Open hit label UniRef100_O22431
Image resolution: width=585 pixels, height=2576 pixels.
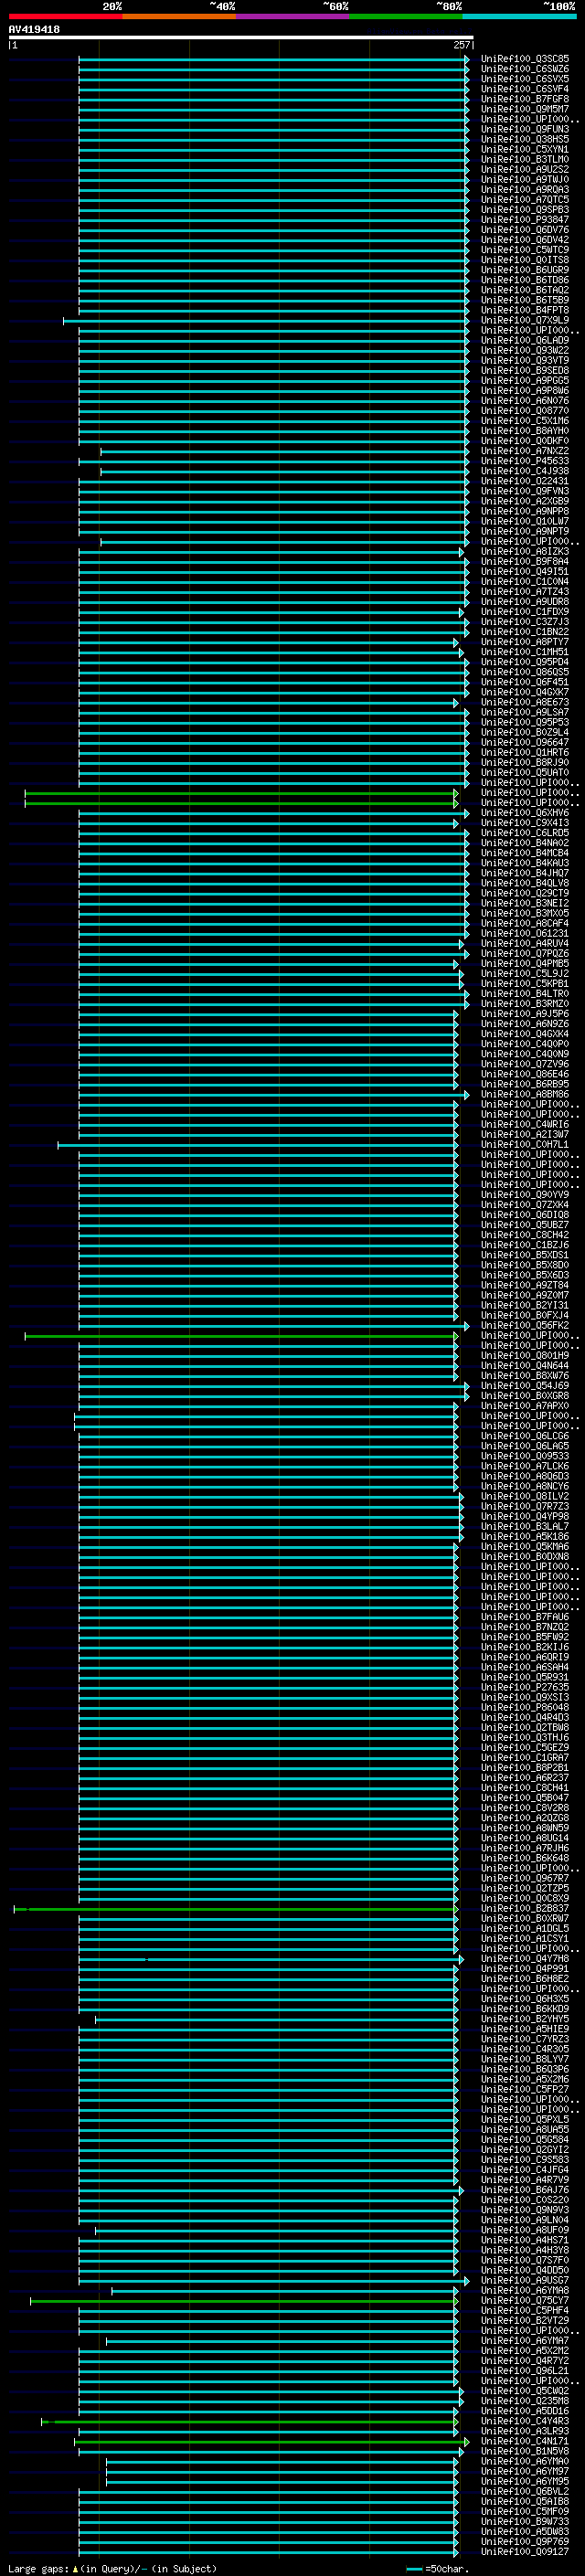[x=525, y=482]
